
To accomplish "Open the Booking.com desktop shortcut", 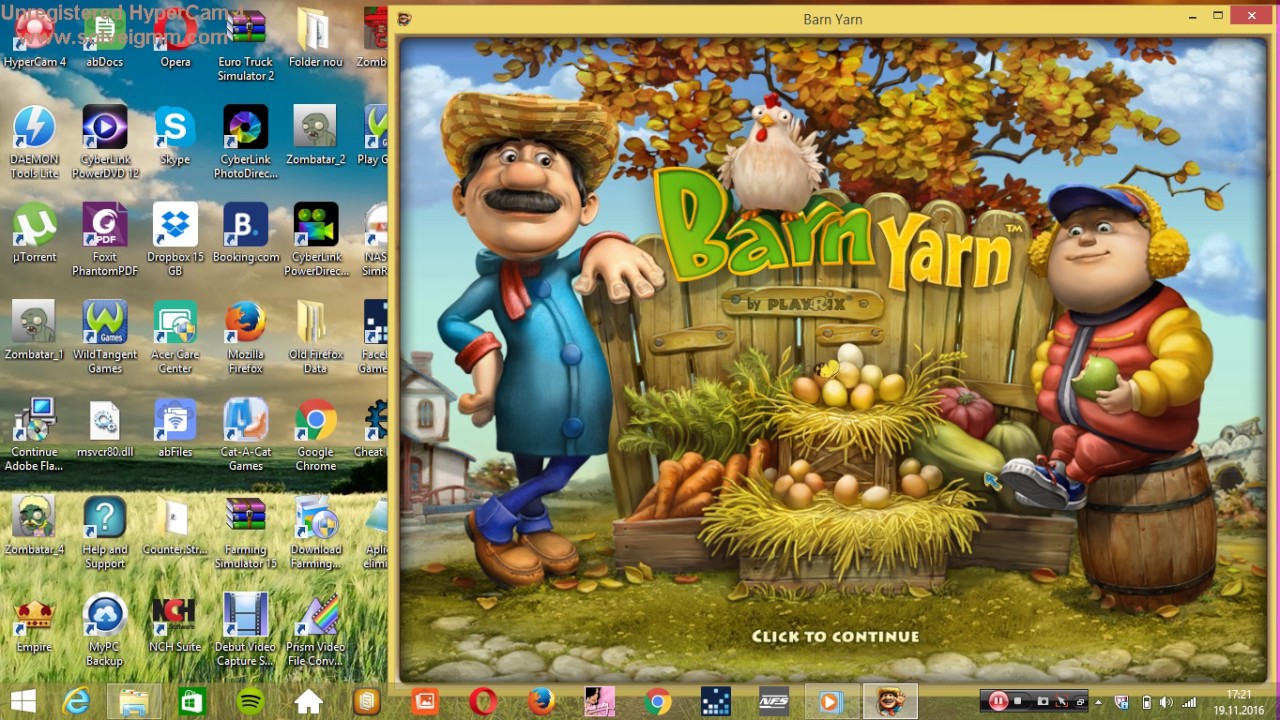I will click(246, 232).
